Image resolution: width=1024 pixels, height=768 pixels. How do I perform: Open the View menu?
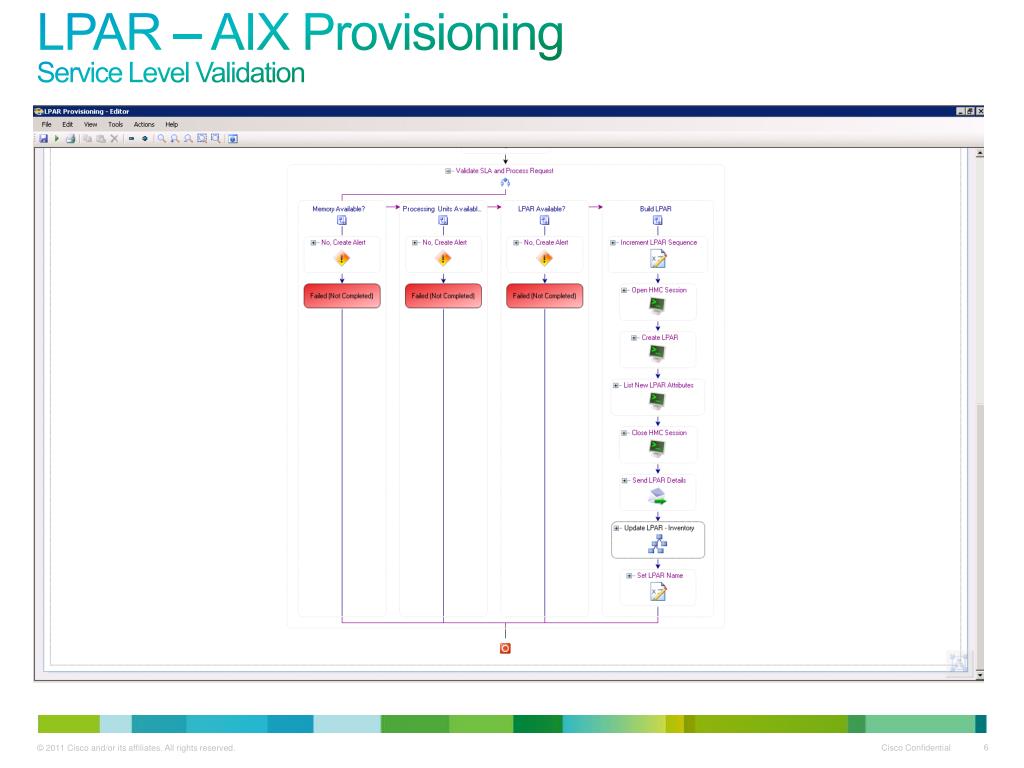[90, 125]
